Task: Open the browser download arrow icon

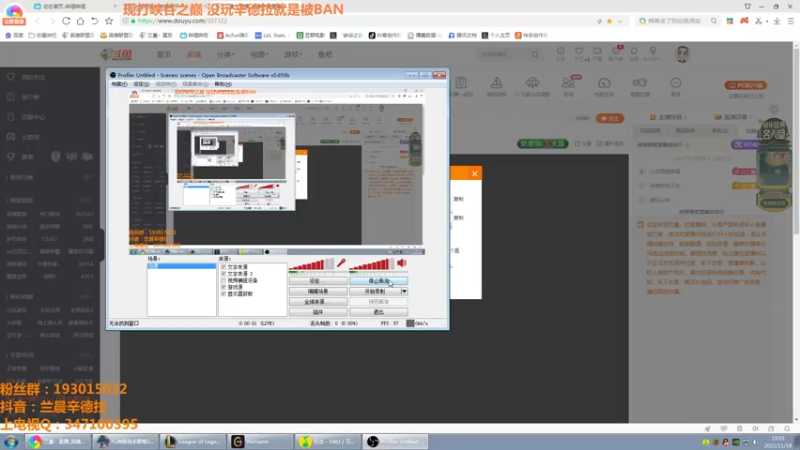Action: point(777,21)
